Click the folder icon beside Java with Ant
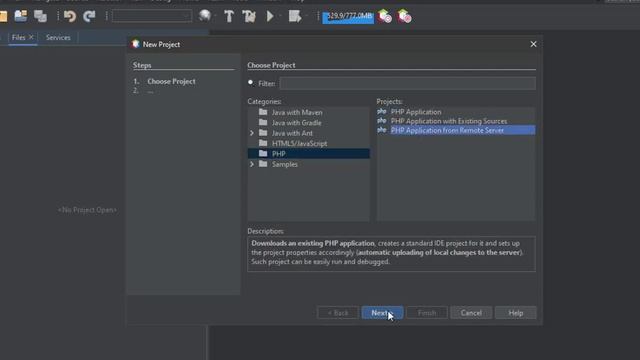Screen dimensions: 640x360 click(x=263, y=133)
